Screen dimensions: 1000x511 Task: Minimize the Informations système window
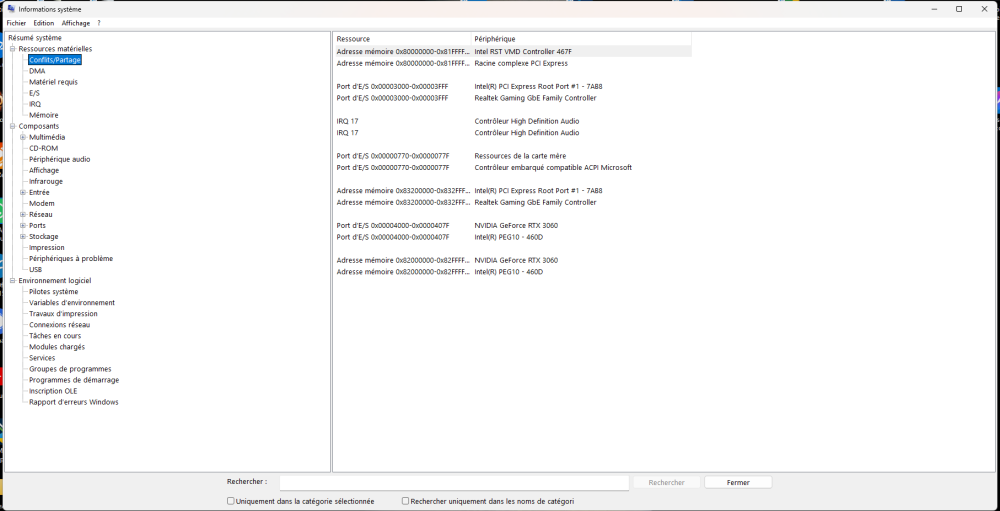pos(934,9)
